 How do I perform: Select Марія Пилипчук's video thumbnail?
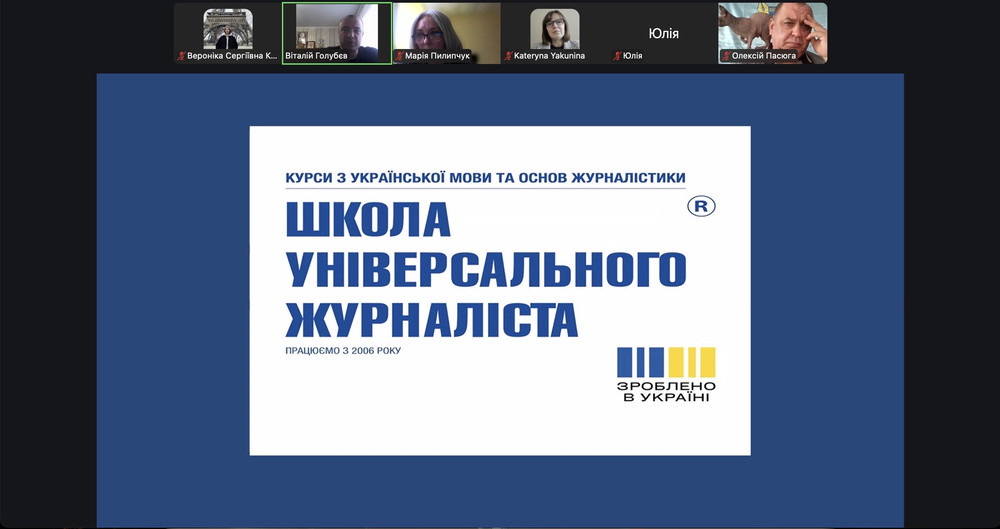[x=446, y=28]
